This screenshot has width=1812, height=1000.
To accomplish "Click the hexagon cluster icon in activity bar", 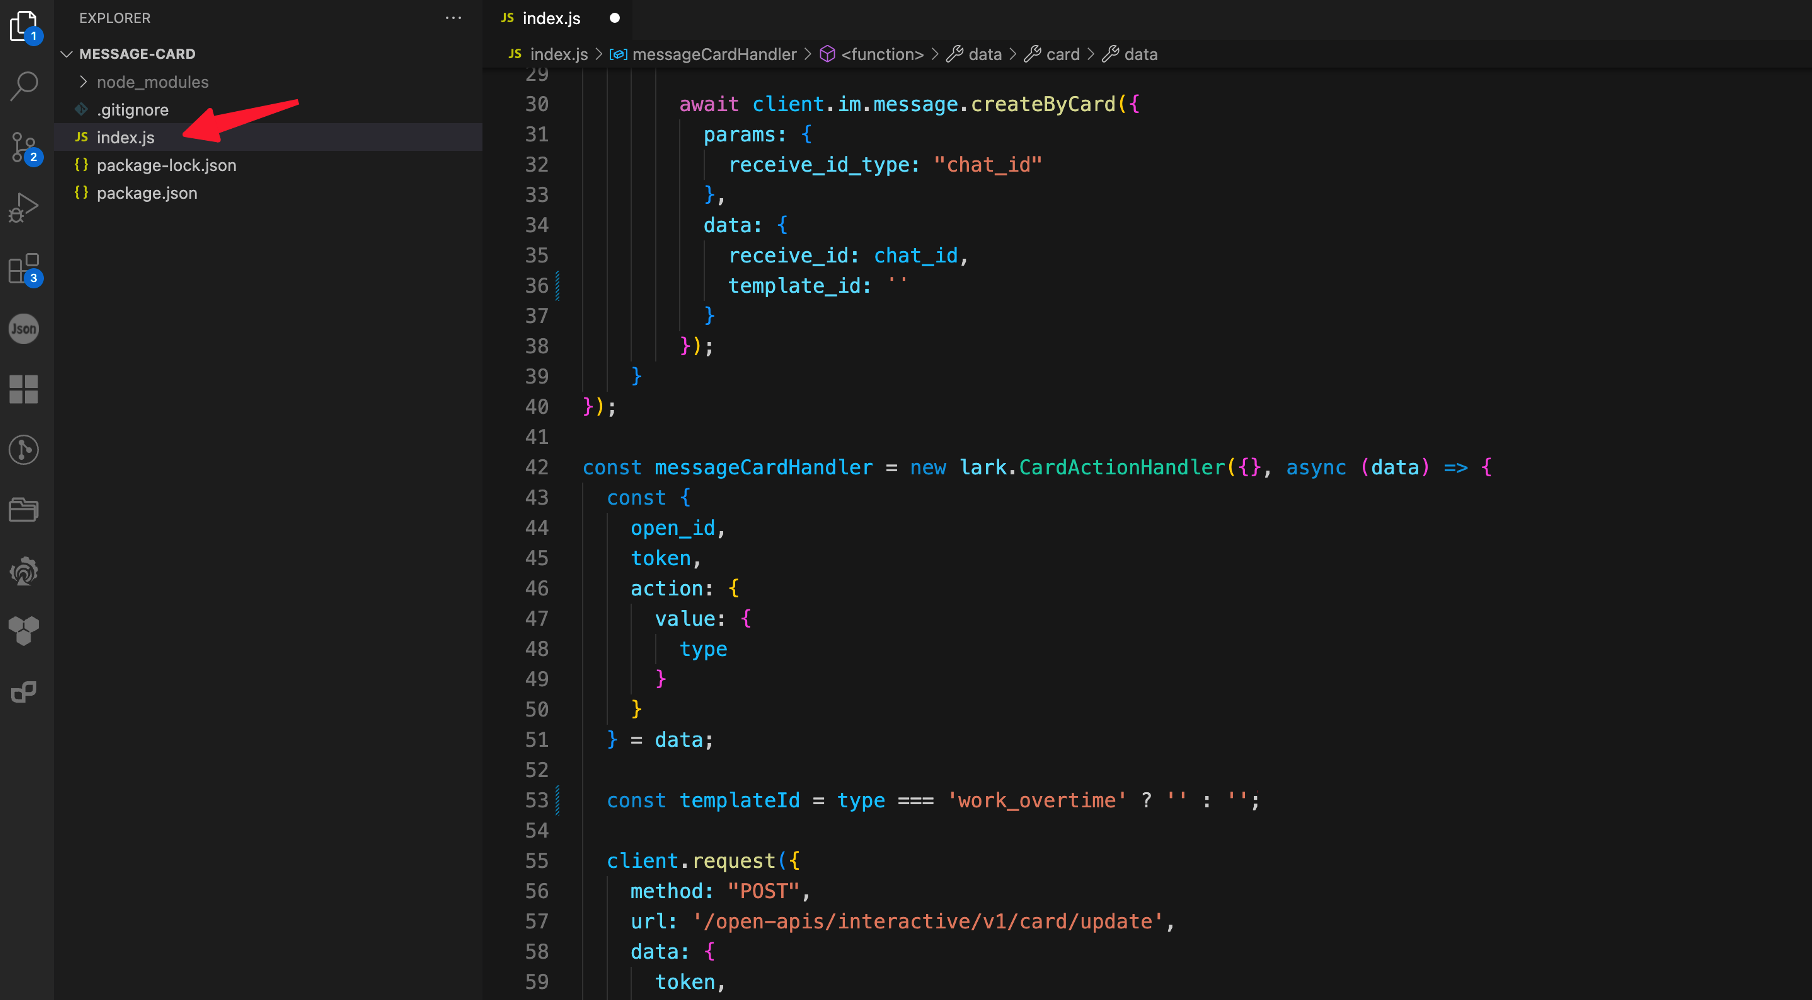I will pyautogui.click(x=24, y=631).
